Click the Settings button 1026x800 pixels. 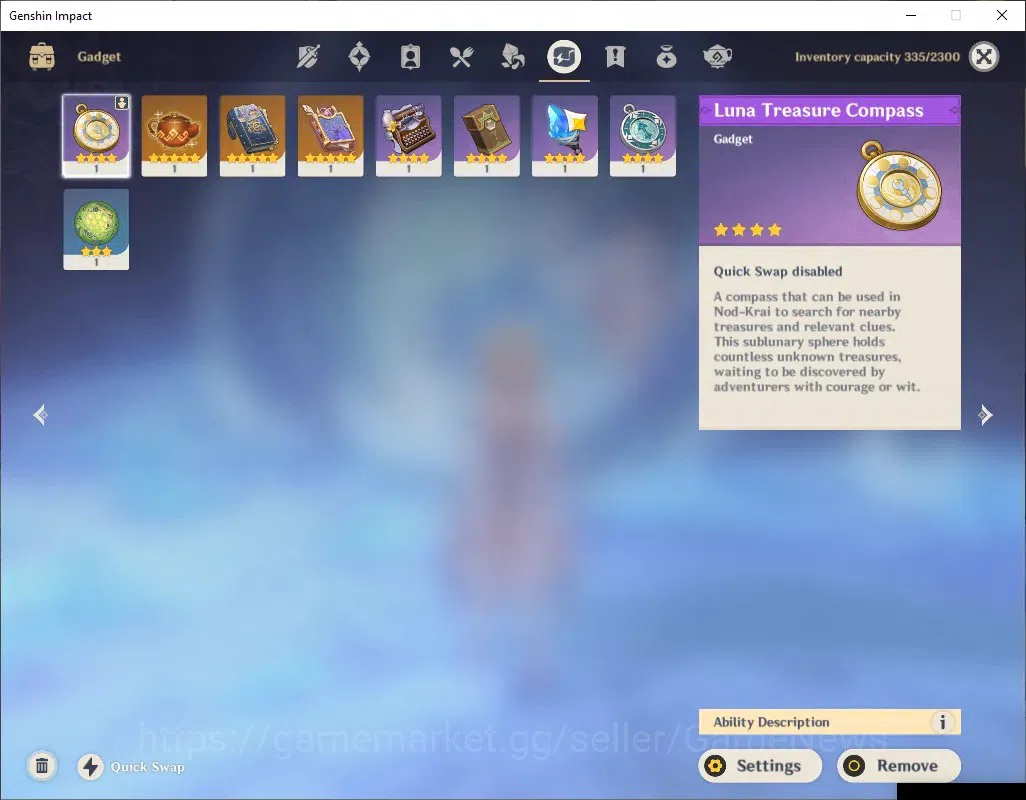point(760,766)
